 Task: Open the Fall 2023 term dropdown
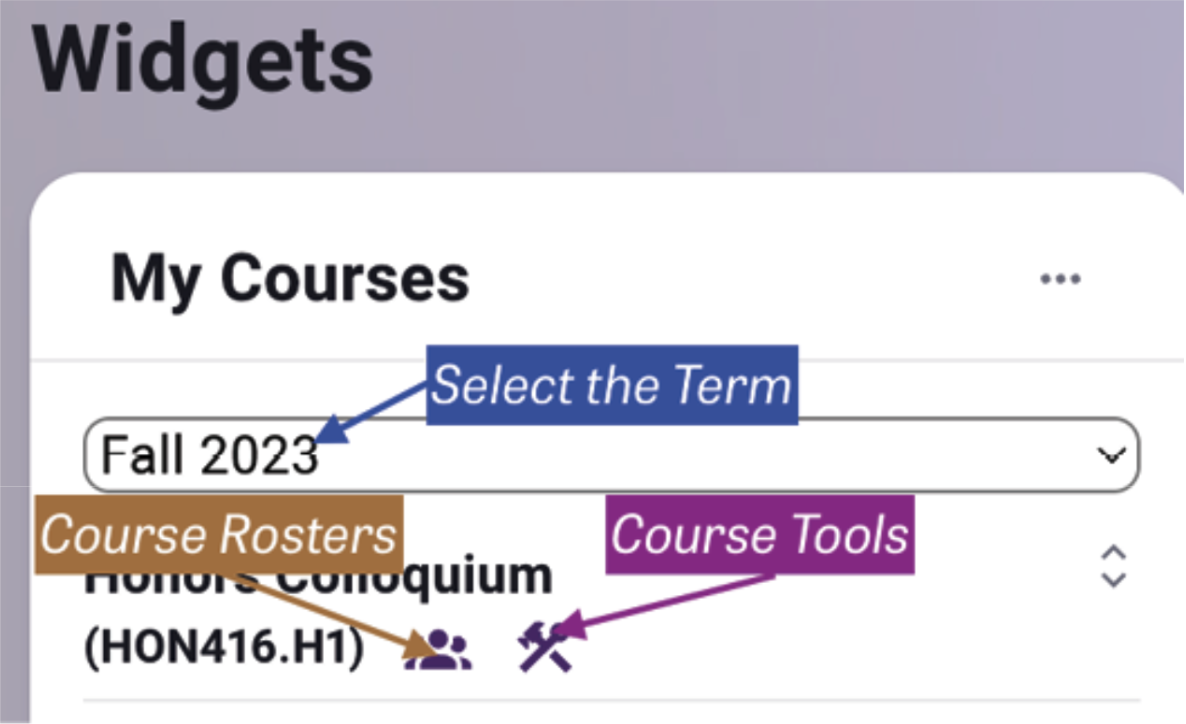coord(610,455)
